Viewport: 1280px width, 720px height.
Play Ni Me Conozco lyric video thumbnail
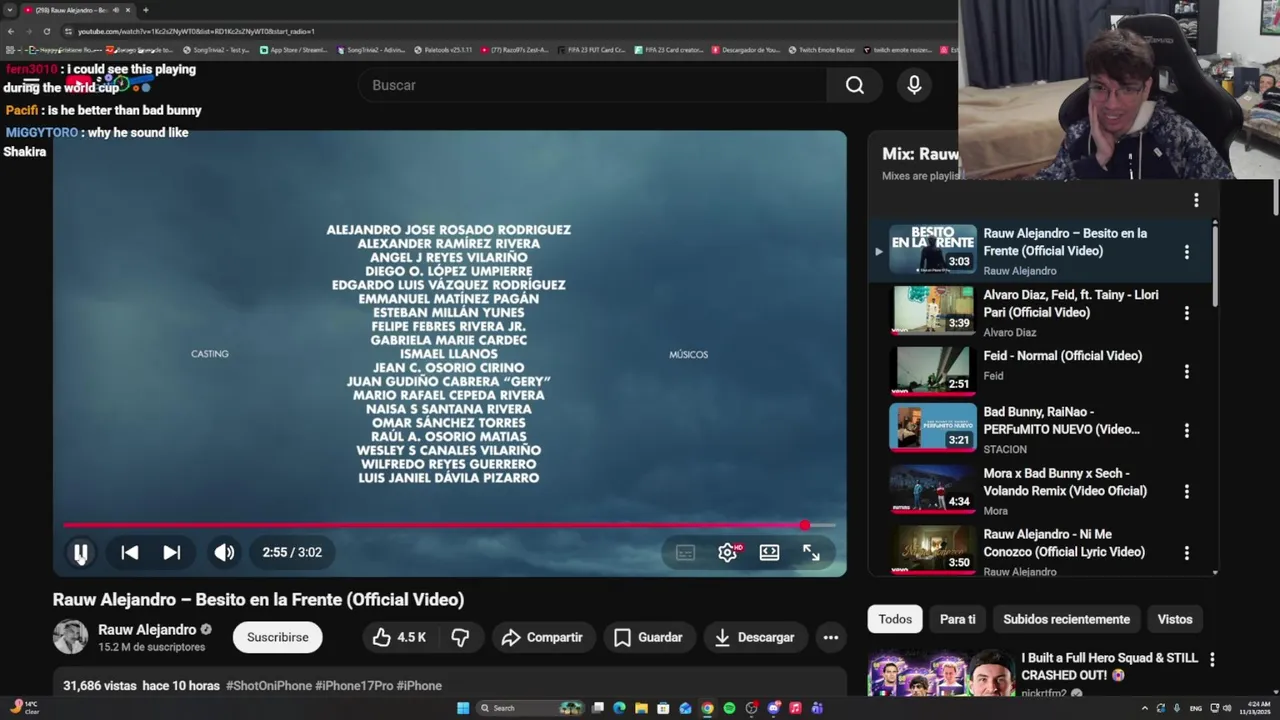click(933, 549)
